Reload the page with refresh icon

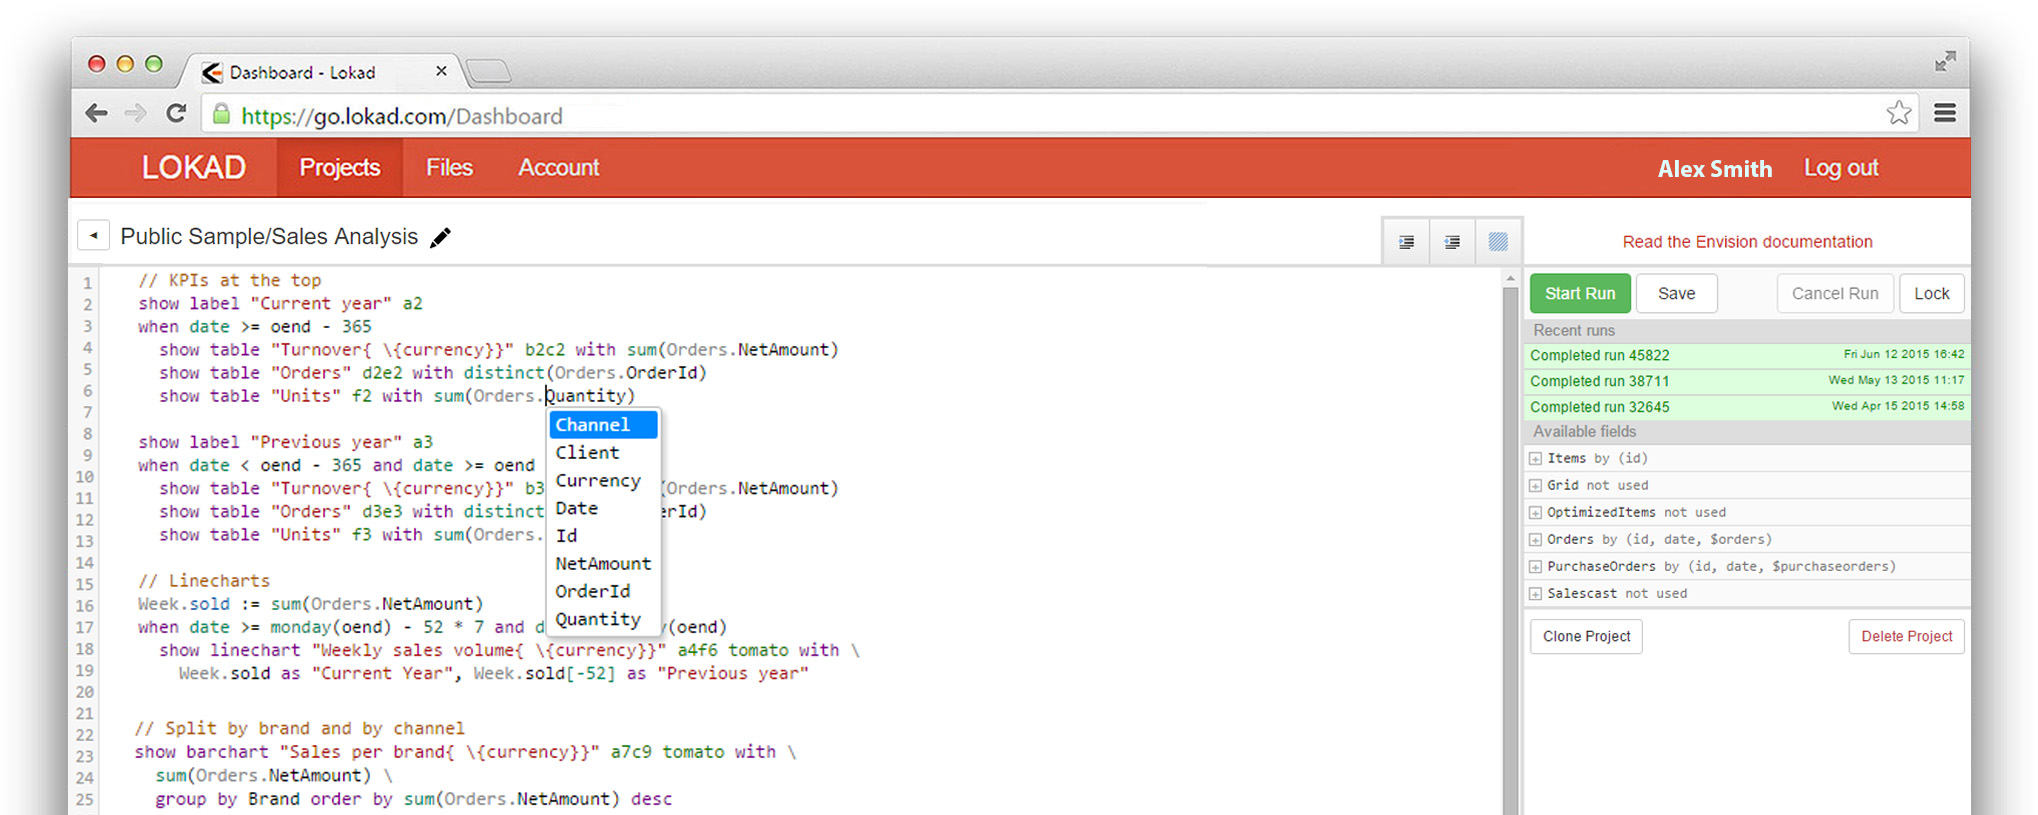(176, 114)
